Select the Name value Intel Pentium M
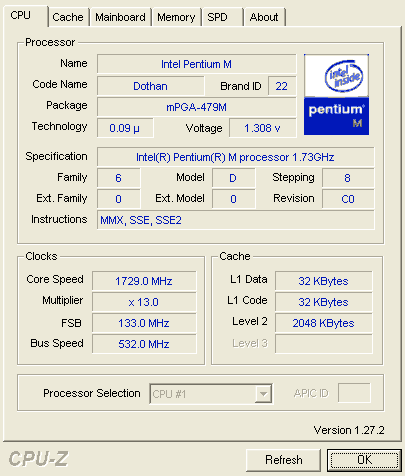 [196, 64]
